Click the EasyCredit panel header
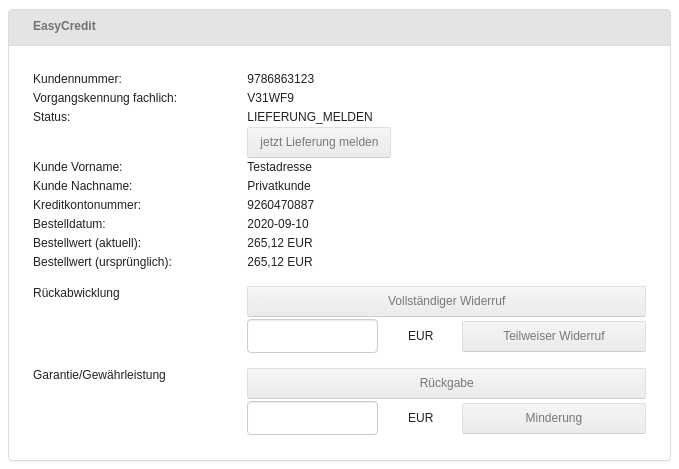Viewport: 679px width, 469px height. pos(339,27)
